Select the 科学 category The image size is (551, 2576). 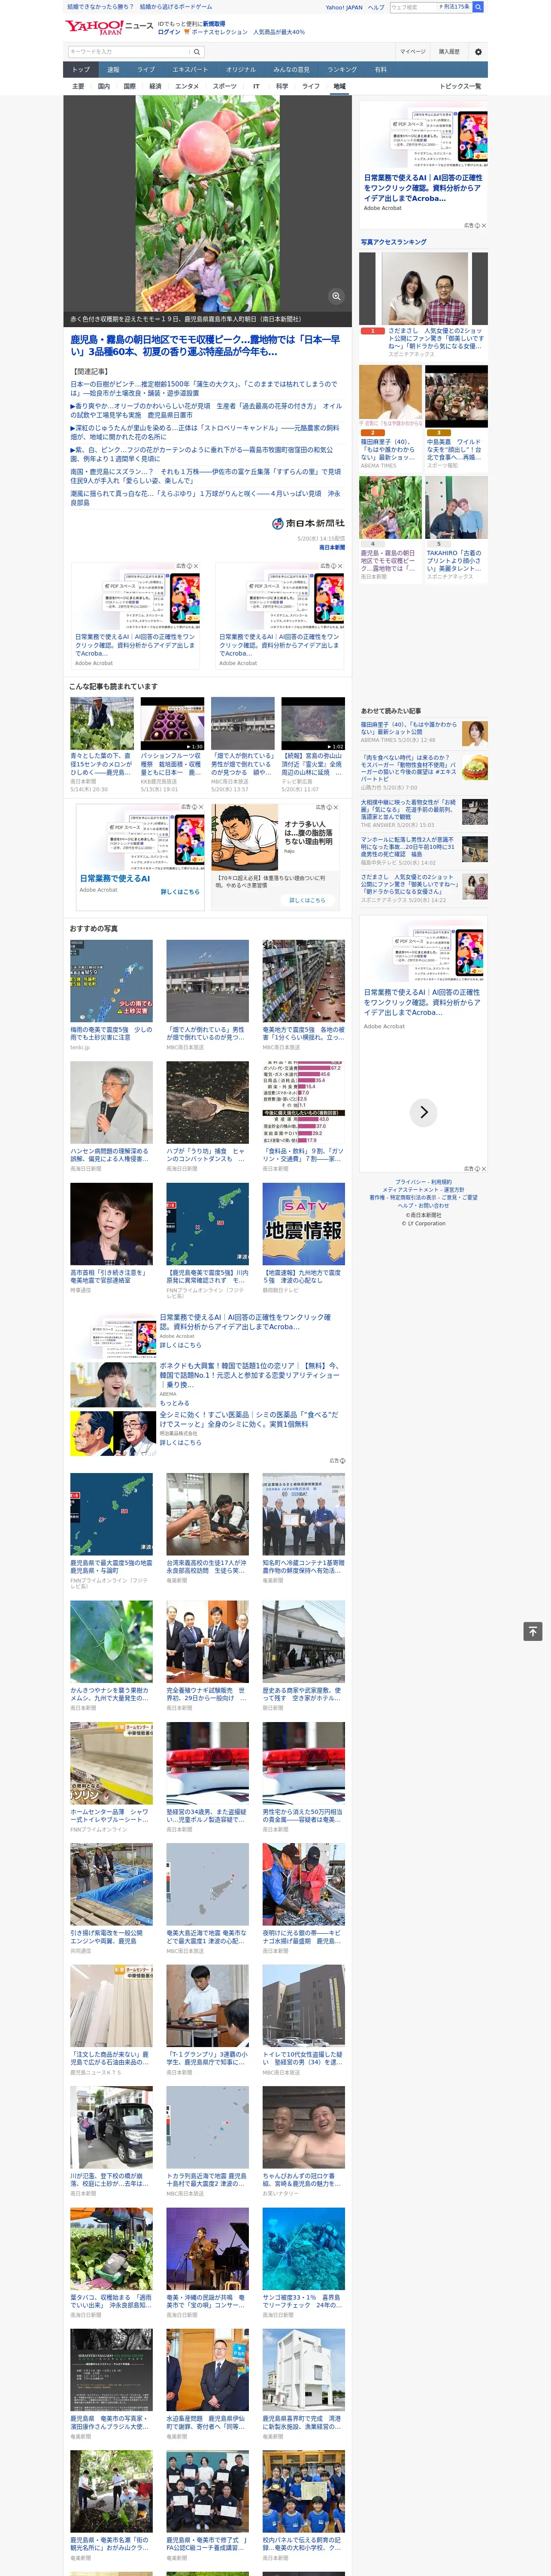click(282, 86)
